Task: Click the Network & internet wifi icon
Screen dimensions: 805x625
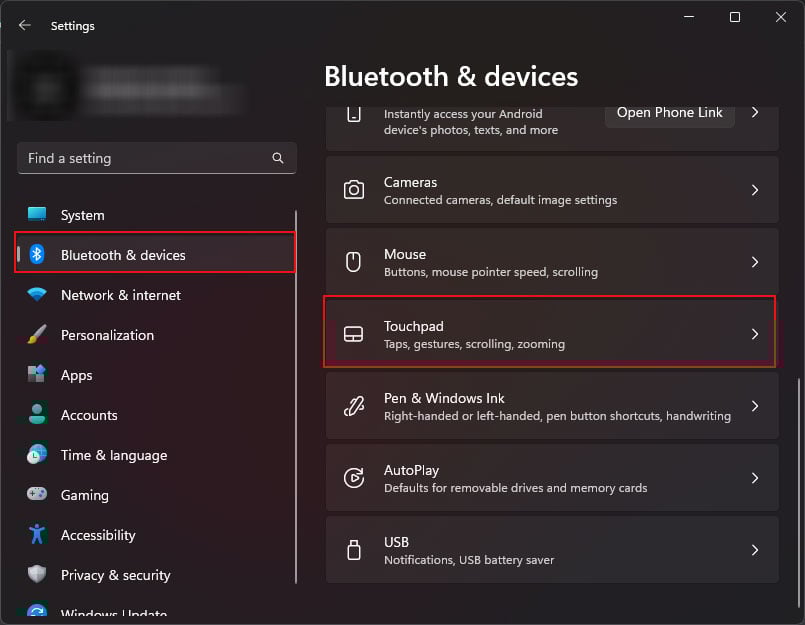Action: coord(37,295)
